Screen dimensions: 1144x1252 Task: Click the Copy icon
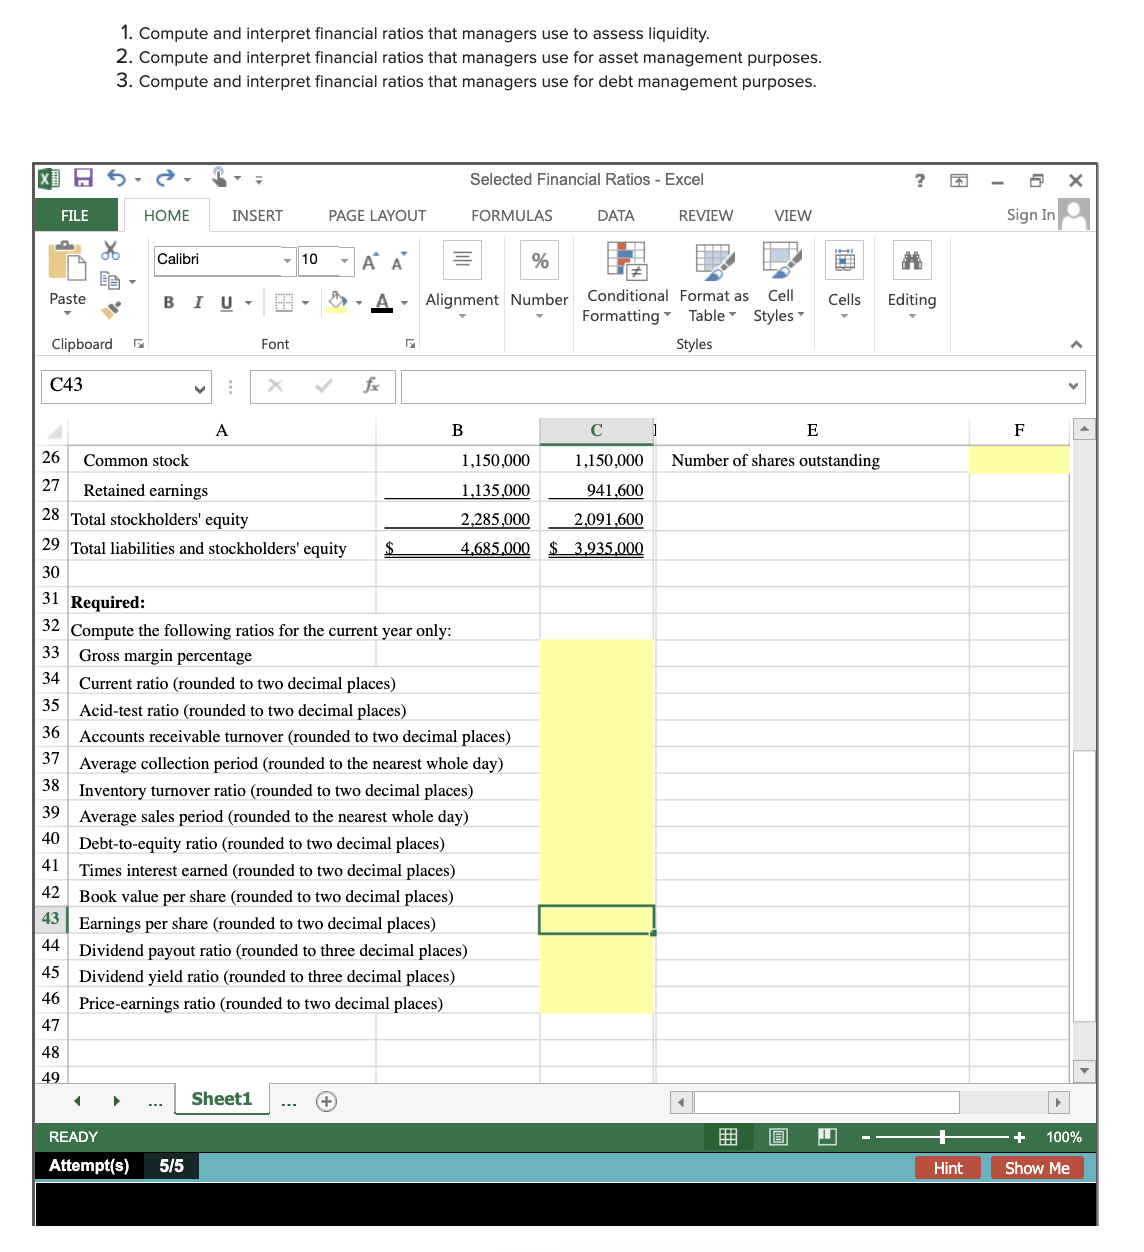point(110,281)
